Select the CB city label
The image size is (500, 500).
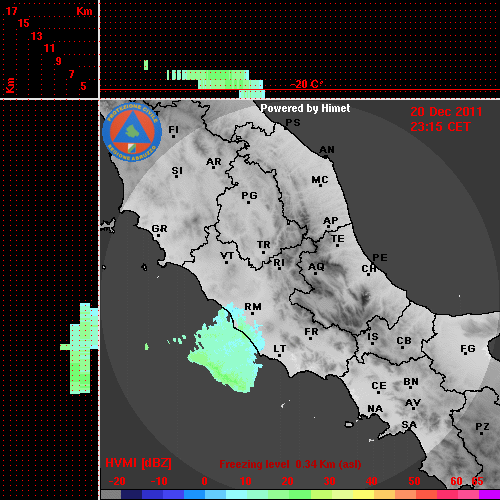pyautogui.click(x=404, y=341)
